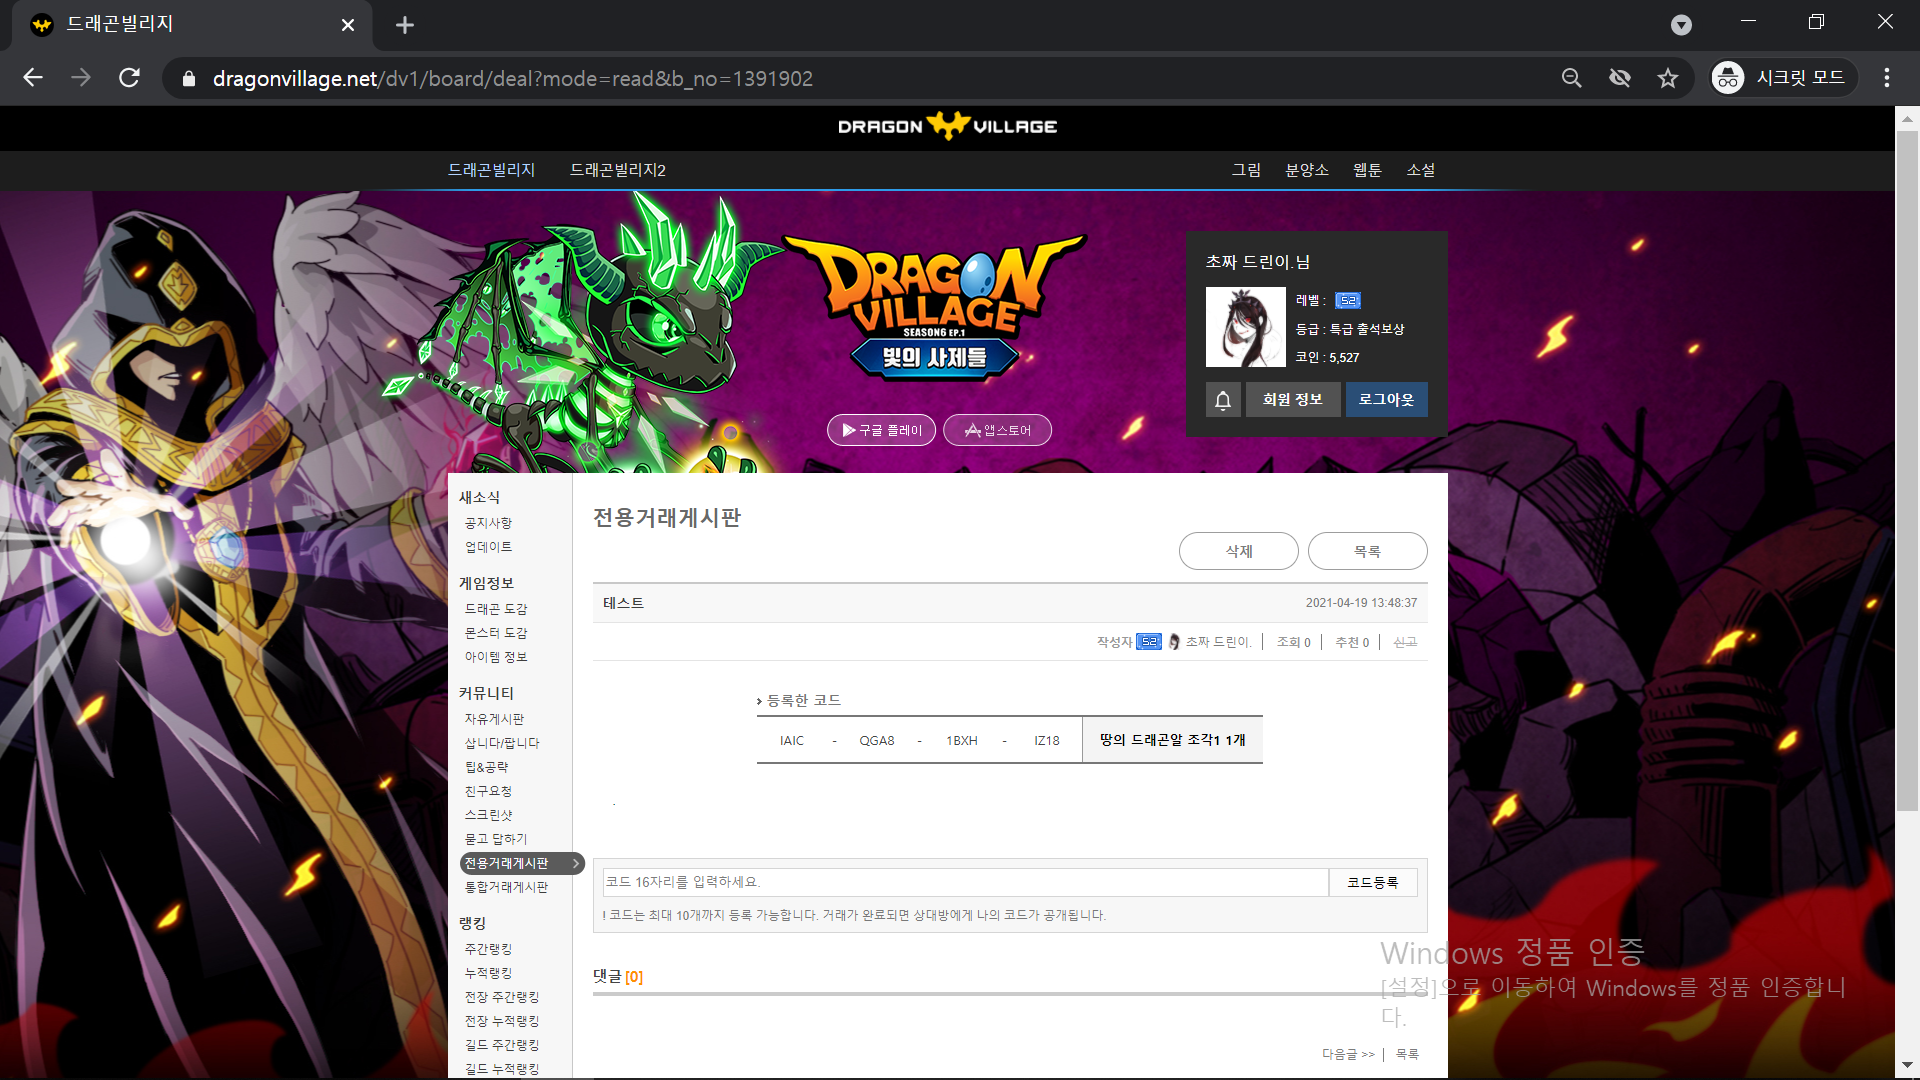The image size is (1920, 1080).
Task: Click the tracking protection eye icon
Action: pyautogui.click(x=1620, y=78)
